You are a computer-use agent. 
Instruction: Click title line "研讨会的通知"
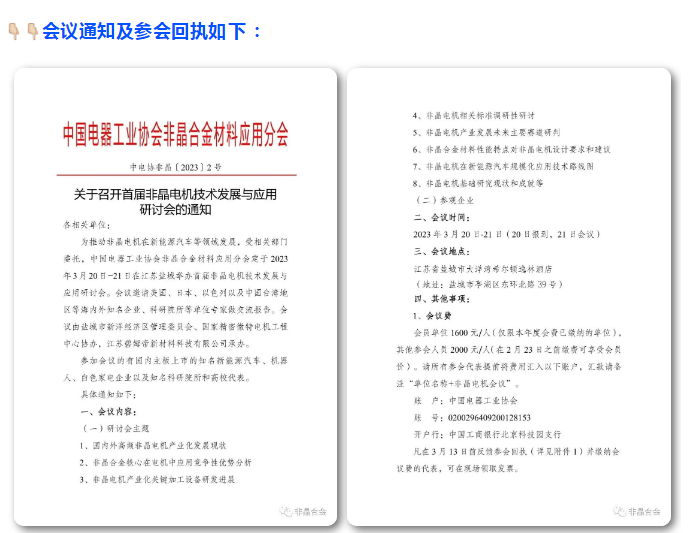(176, 210)
